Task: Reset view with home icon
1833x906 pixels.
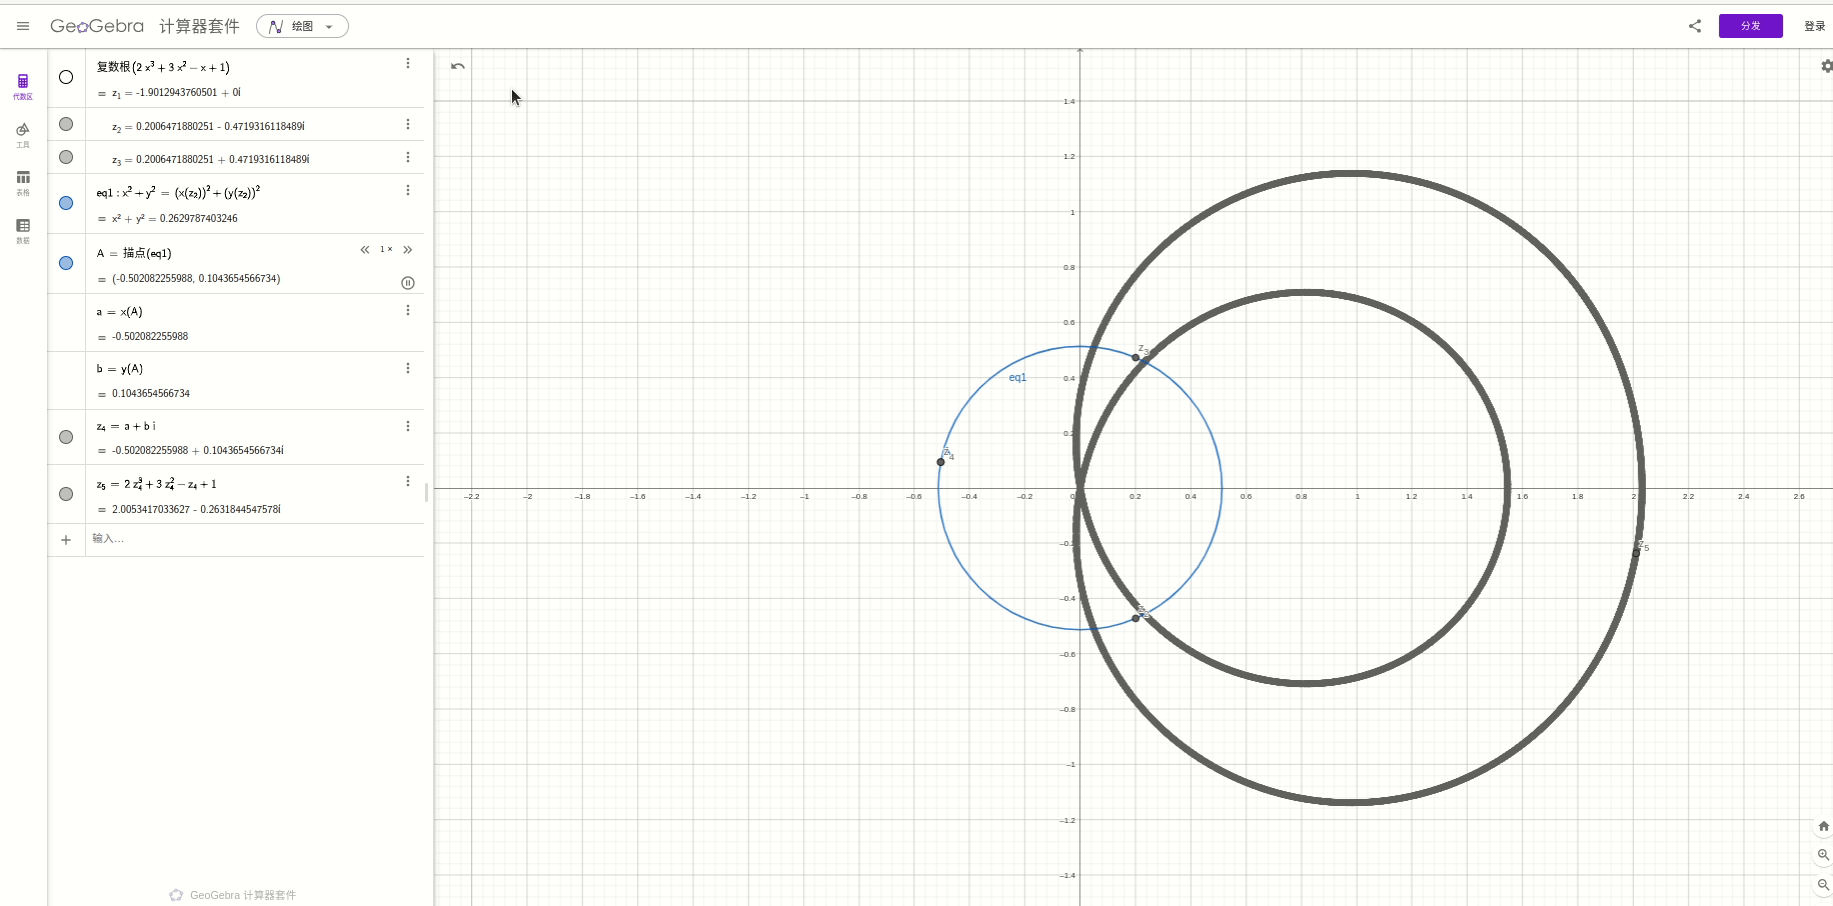Action: pyautogui.click(x=1823, y=826)
